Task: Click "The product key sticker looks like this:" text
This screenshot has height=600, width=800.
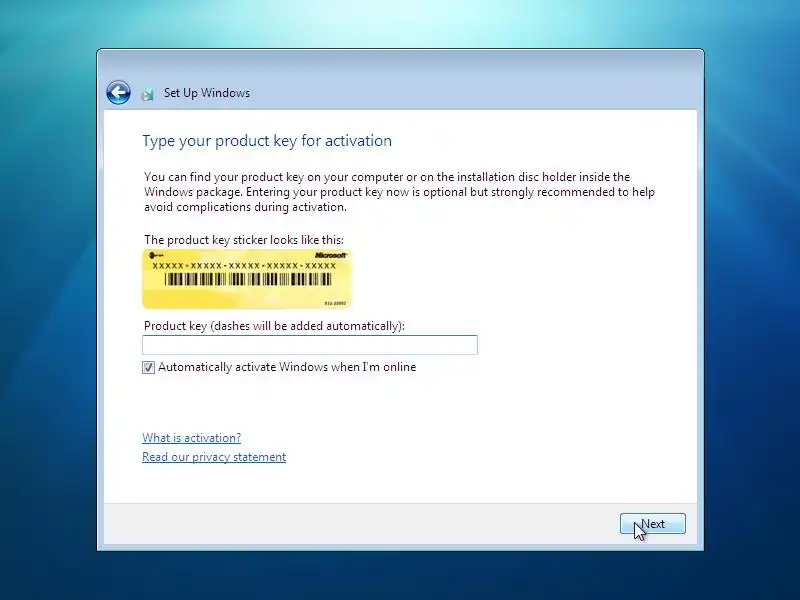Action: coord(244,240)
